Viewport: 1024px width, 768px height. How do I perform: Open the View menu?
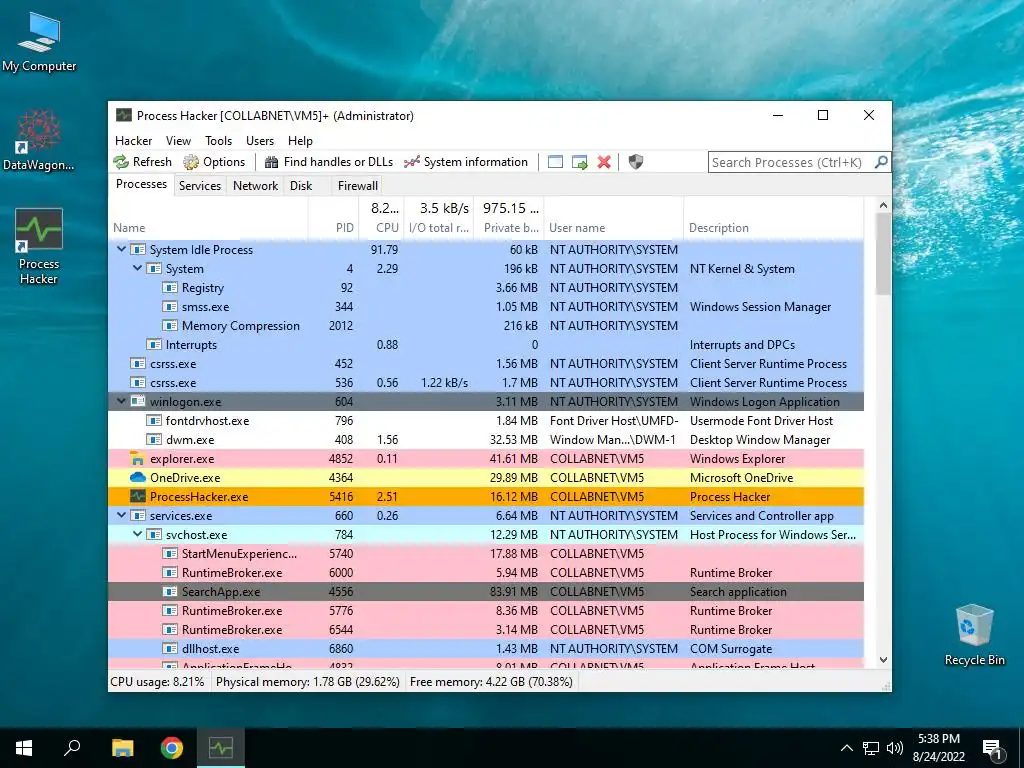(x=178, y=140)
